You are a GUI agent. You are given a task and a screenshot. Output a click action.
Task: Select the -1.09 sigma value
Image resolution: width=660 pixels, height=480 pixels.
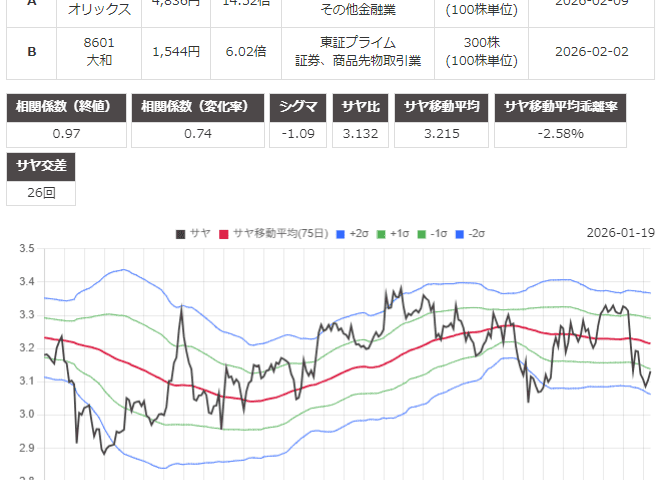pyautogui.click(x=298, y=134)
